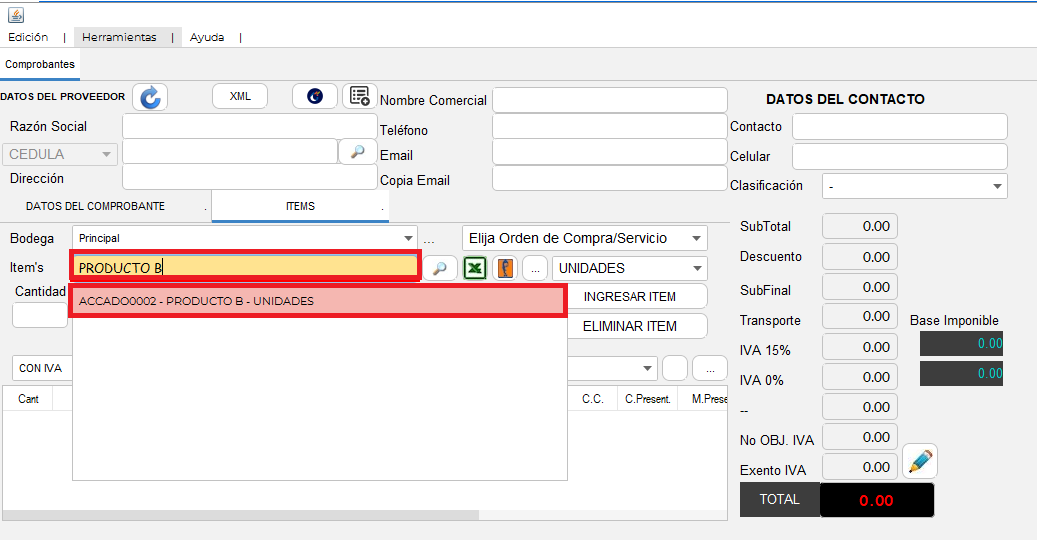The width and height of the screenshot is (1037, 540).
Task: Click the horizontal scrollbar below the items table
Action: pyautogui.click(x=241, y=515)
